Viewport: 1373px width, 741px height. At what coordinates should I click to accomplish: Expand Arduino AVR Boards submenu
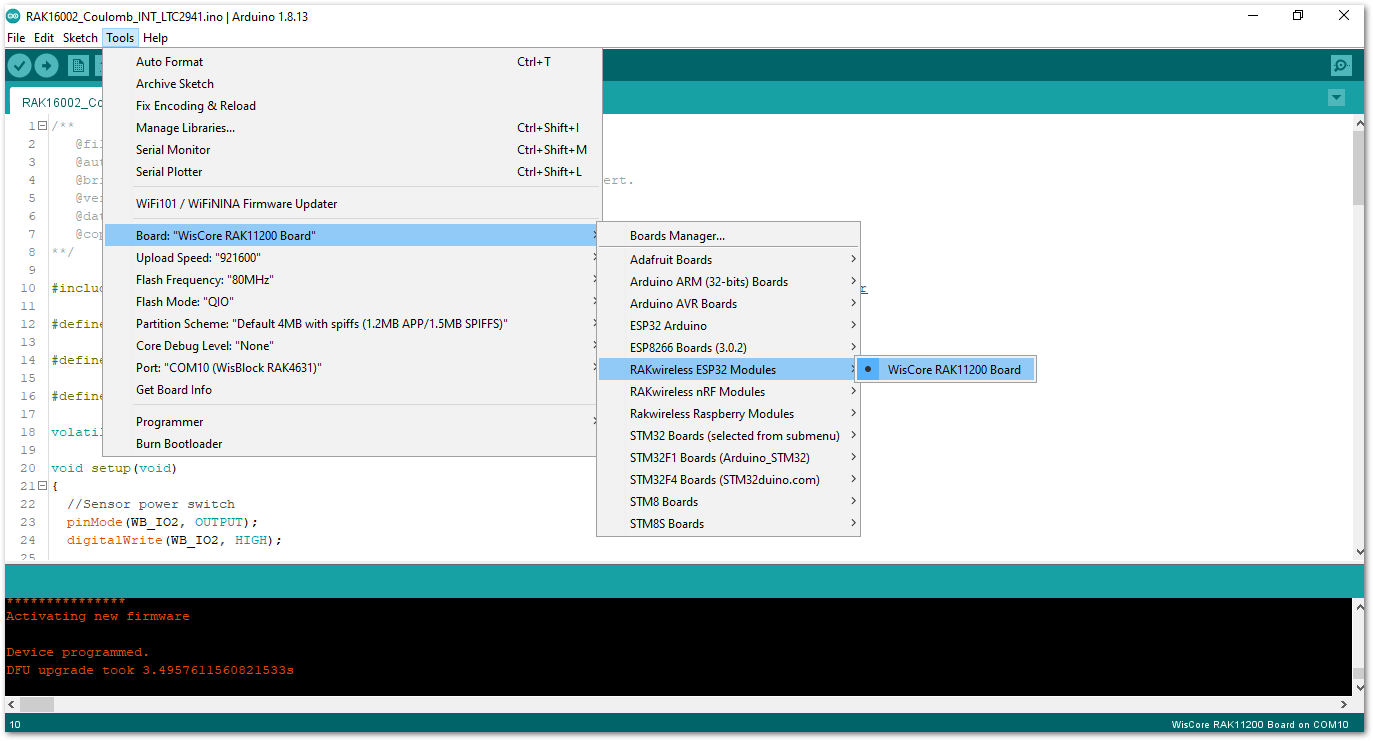click(728, 304)
